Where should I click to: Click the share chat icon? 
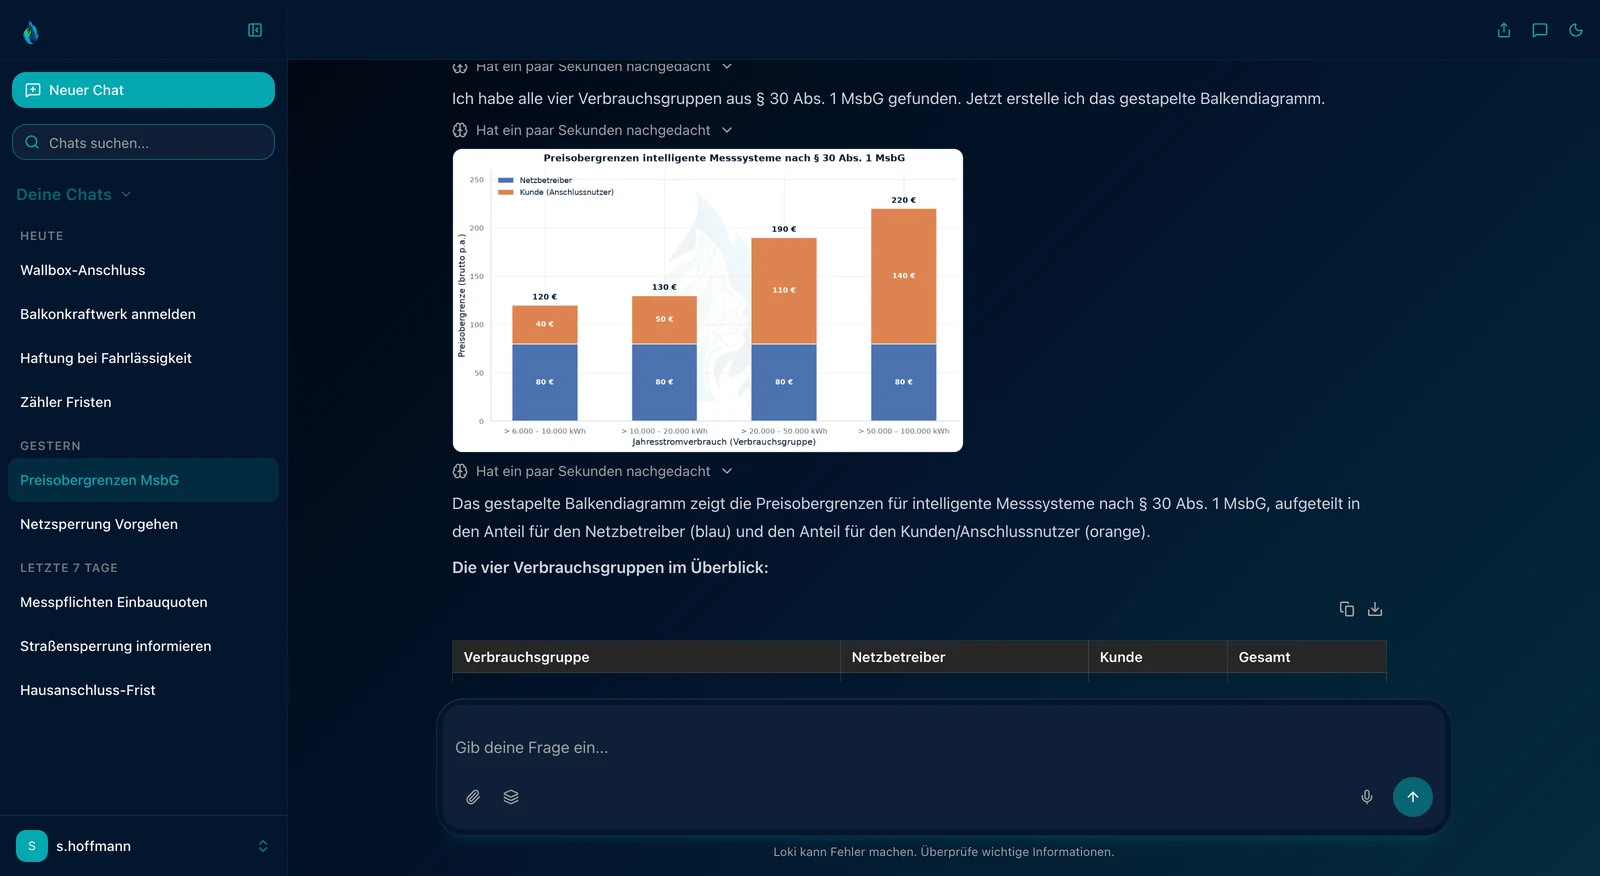[x=1504, y=30]
